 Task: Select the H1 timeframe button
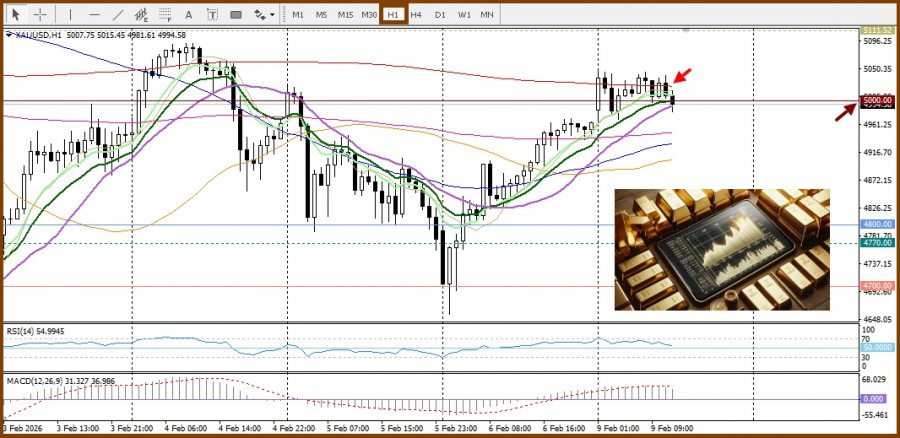click(393, 14)
